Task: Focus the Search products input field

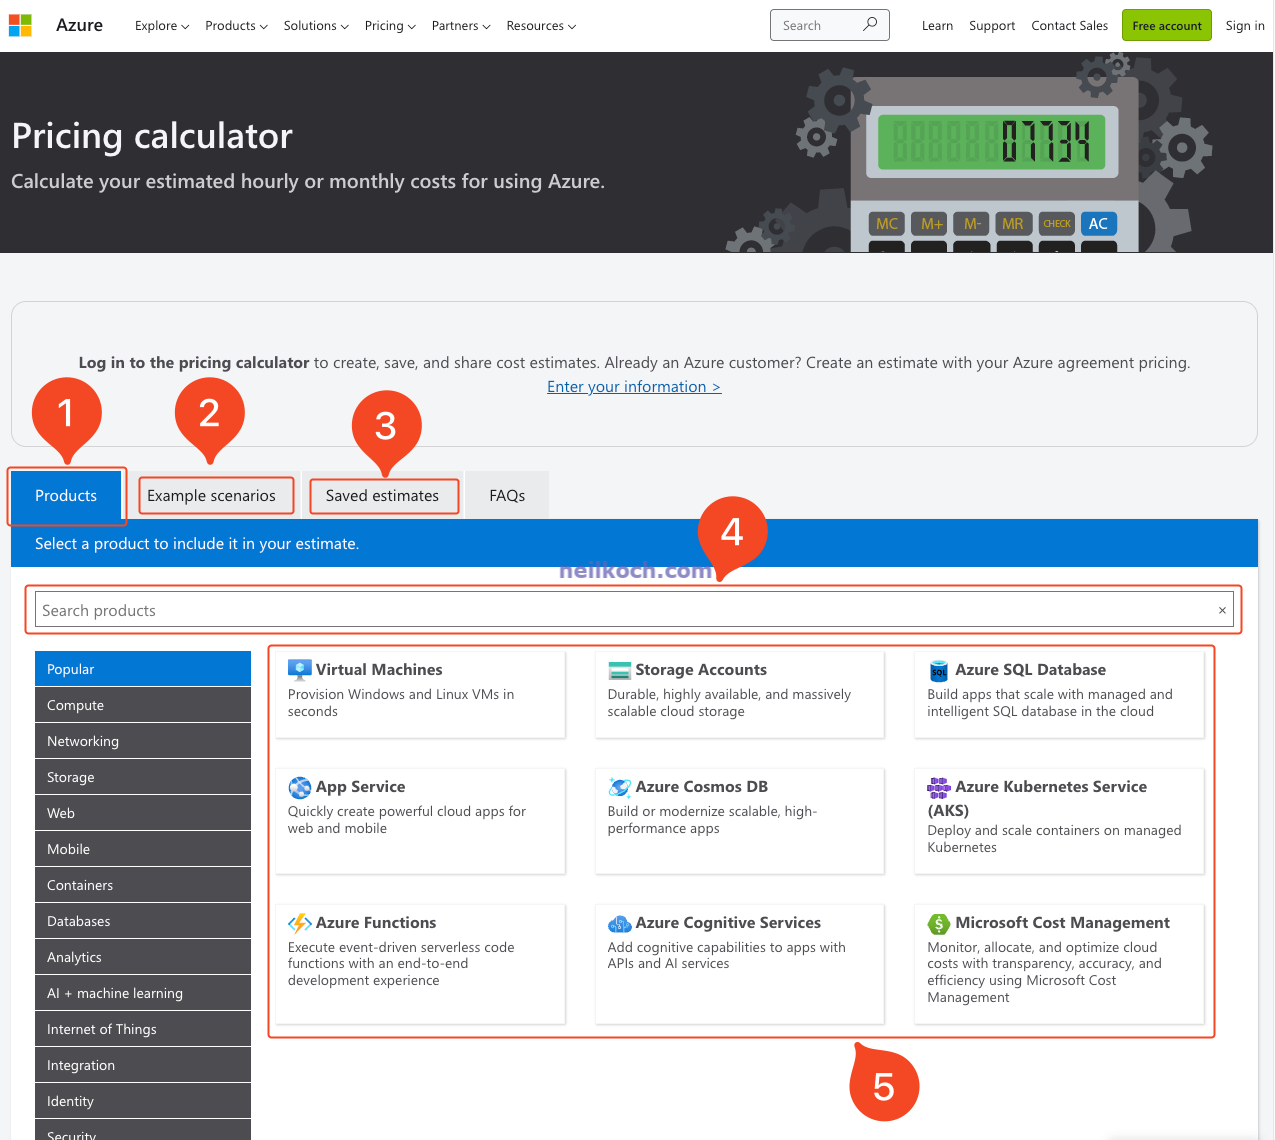Action: coord(634,610)
